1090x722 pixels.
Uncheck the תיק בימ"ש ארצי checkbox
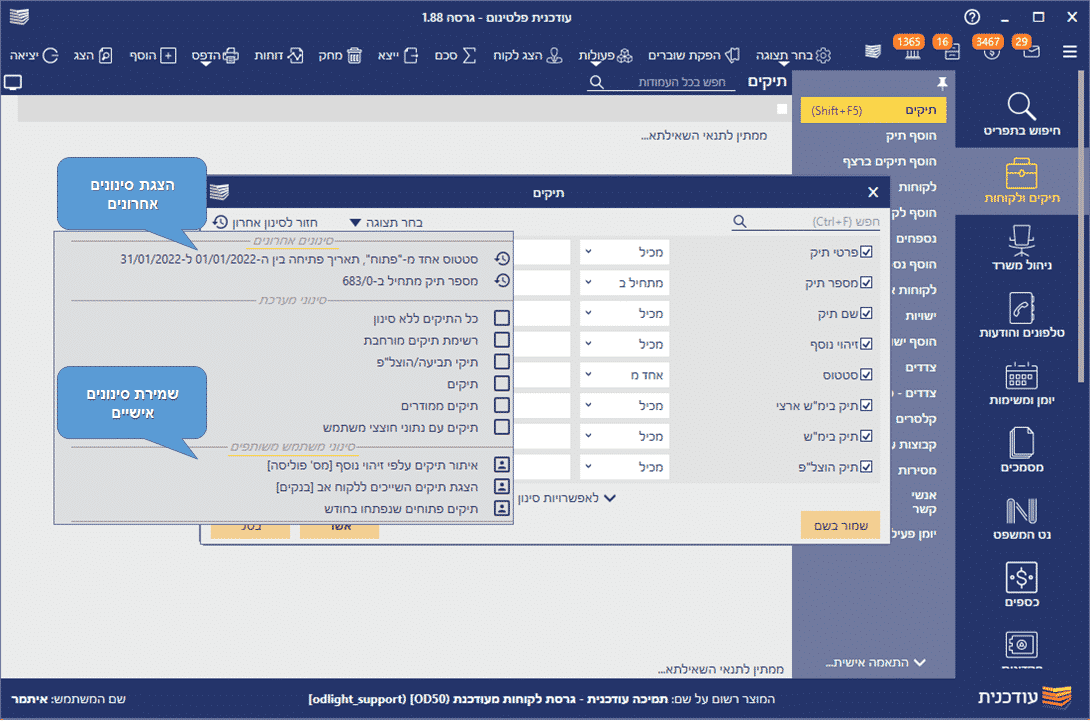pos(866,405)
